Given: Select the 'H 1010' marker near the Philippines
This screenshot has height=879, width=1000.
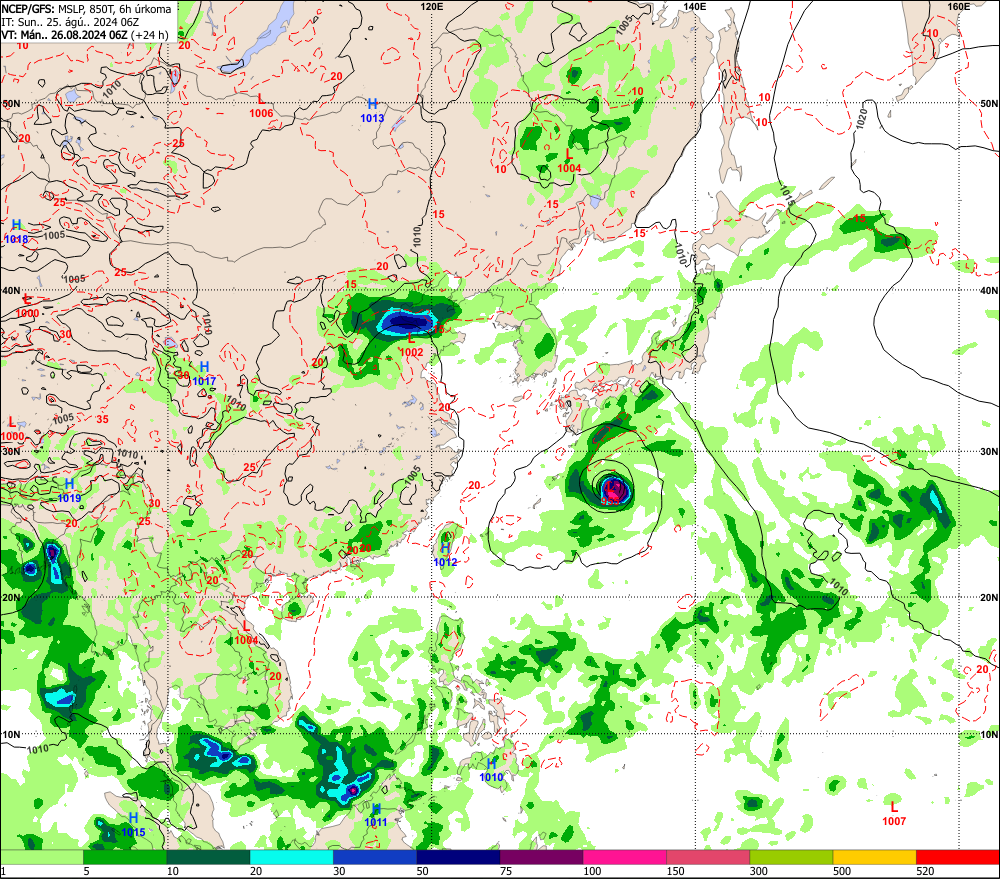Looking at the screenshot, I should (x=491, y=770).
